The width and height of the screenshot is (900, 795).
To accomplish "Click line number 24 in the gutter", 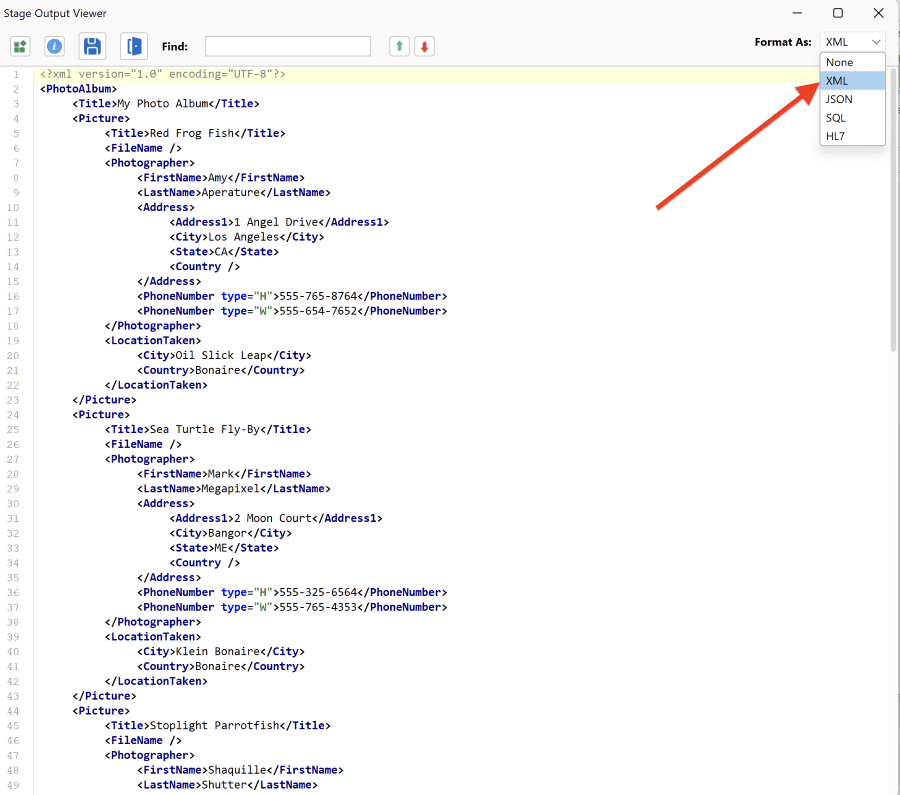I will point(13,415).
